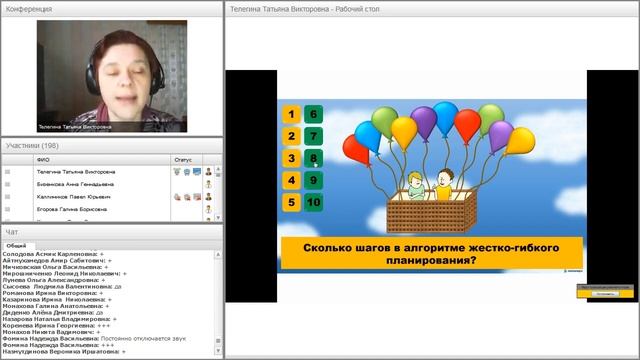This screenshot has width=640, height=360.
Task: Click third status icon for Калинников Павел Юрьевич
Action: tap(197, 197)
